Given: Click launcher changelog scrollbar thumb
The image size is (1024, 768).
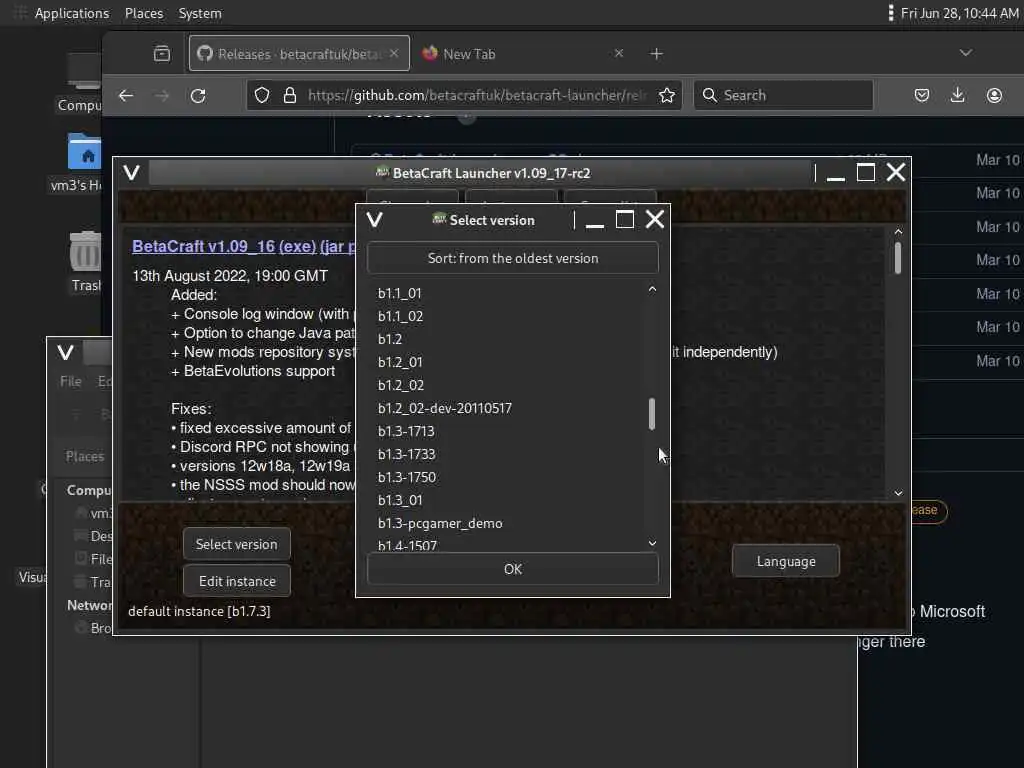Looking at the screenshot, I should tap(898, 258).
